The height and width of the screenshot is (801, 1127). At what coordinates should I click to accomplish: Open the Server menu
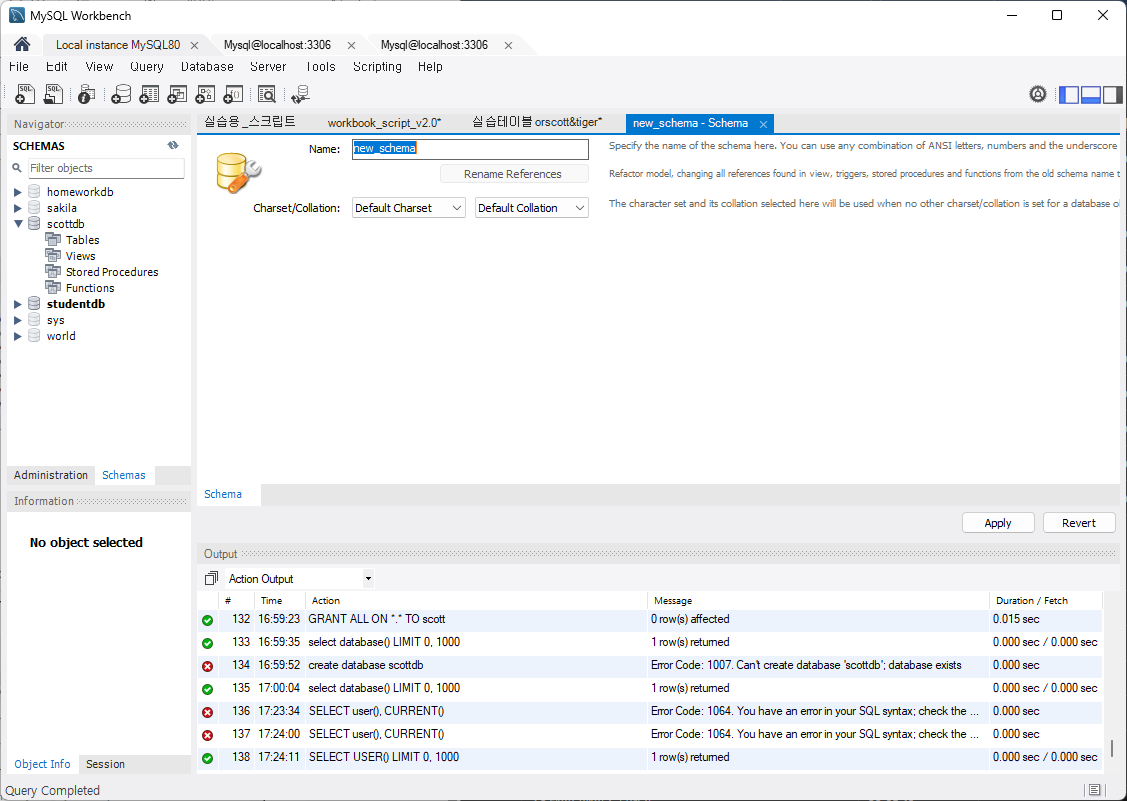268,66
